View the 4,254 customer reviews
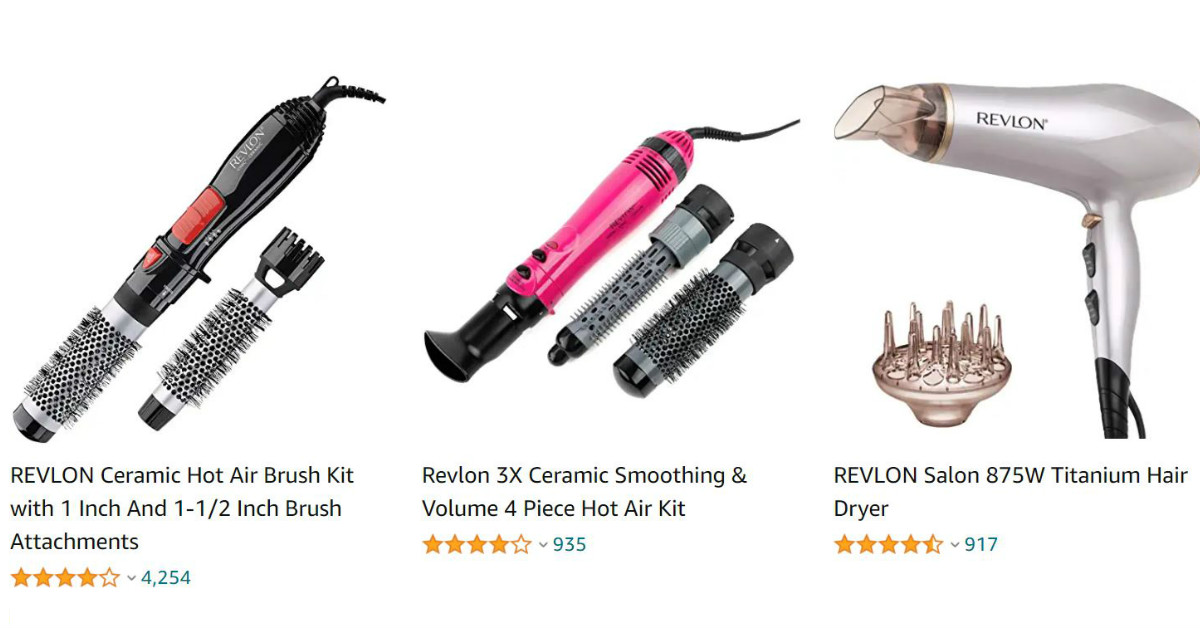Image resolution: width=1200 pixels, height=630 pixels. click(166, 578)
